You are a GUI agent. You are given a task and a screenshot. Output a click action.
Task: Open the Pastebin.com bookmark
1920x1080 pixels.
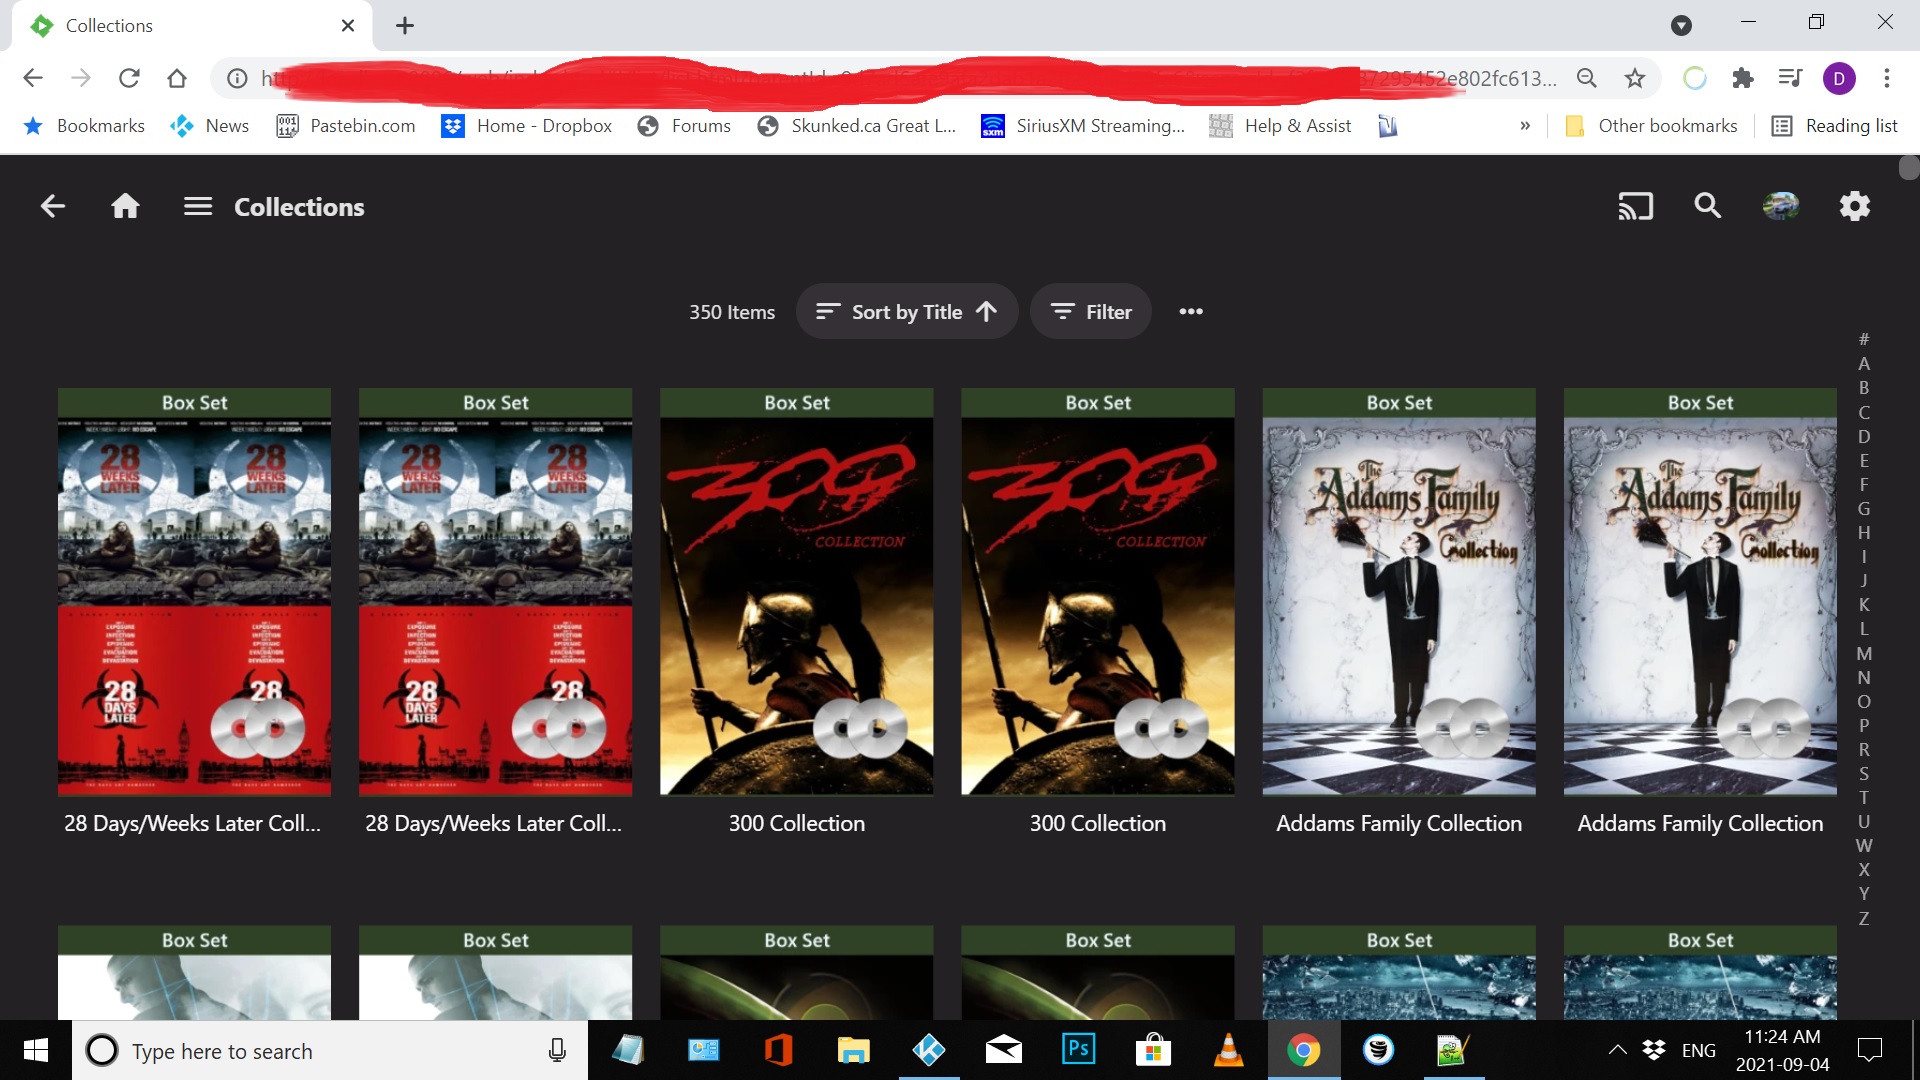(x=346, y=126)
